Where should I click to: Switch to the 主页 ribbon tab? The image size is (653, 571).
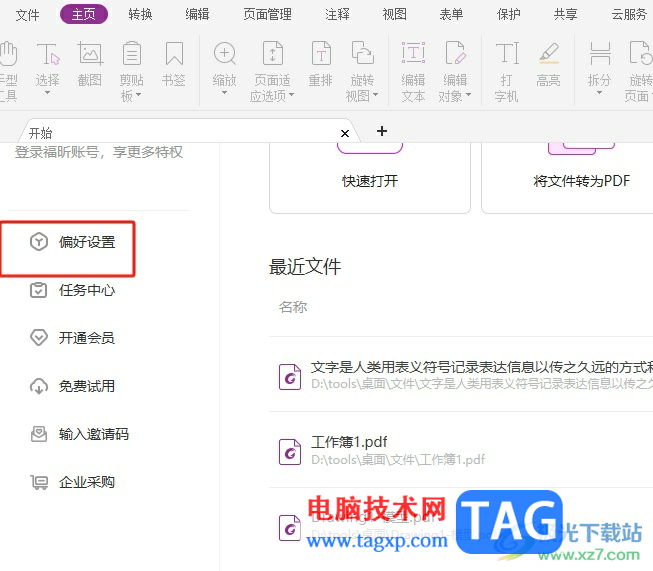coord(84,15)
